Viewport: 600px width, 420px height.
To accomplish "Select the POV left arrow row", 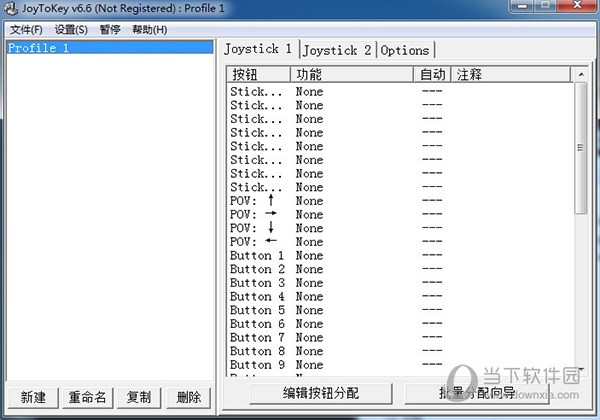I will pos(400,242).
